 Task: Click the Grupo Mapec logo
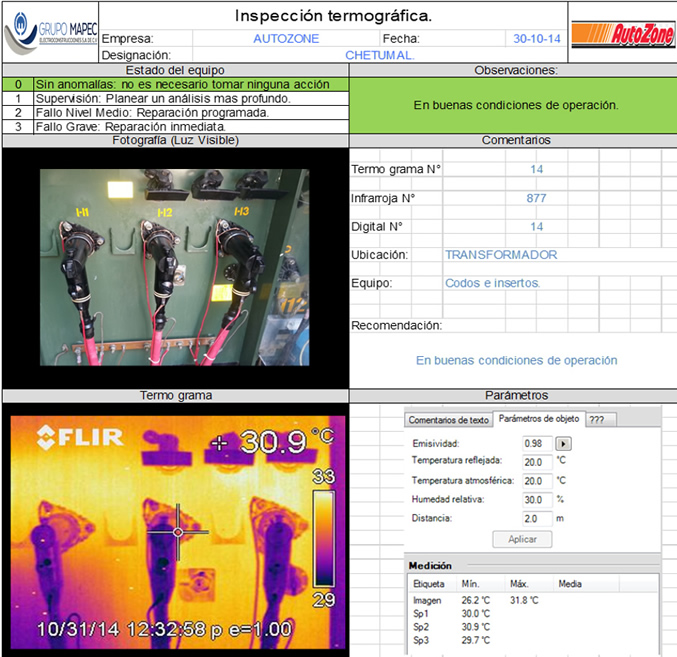click(50, 32)
